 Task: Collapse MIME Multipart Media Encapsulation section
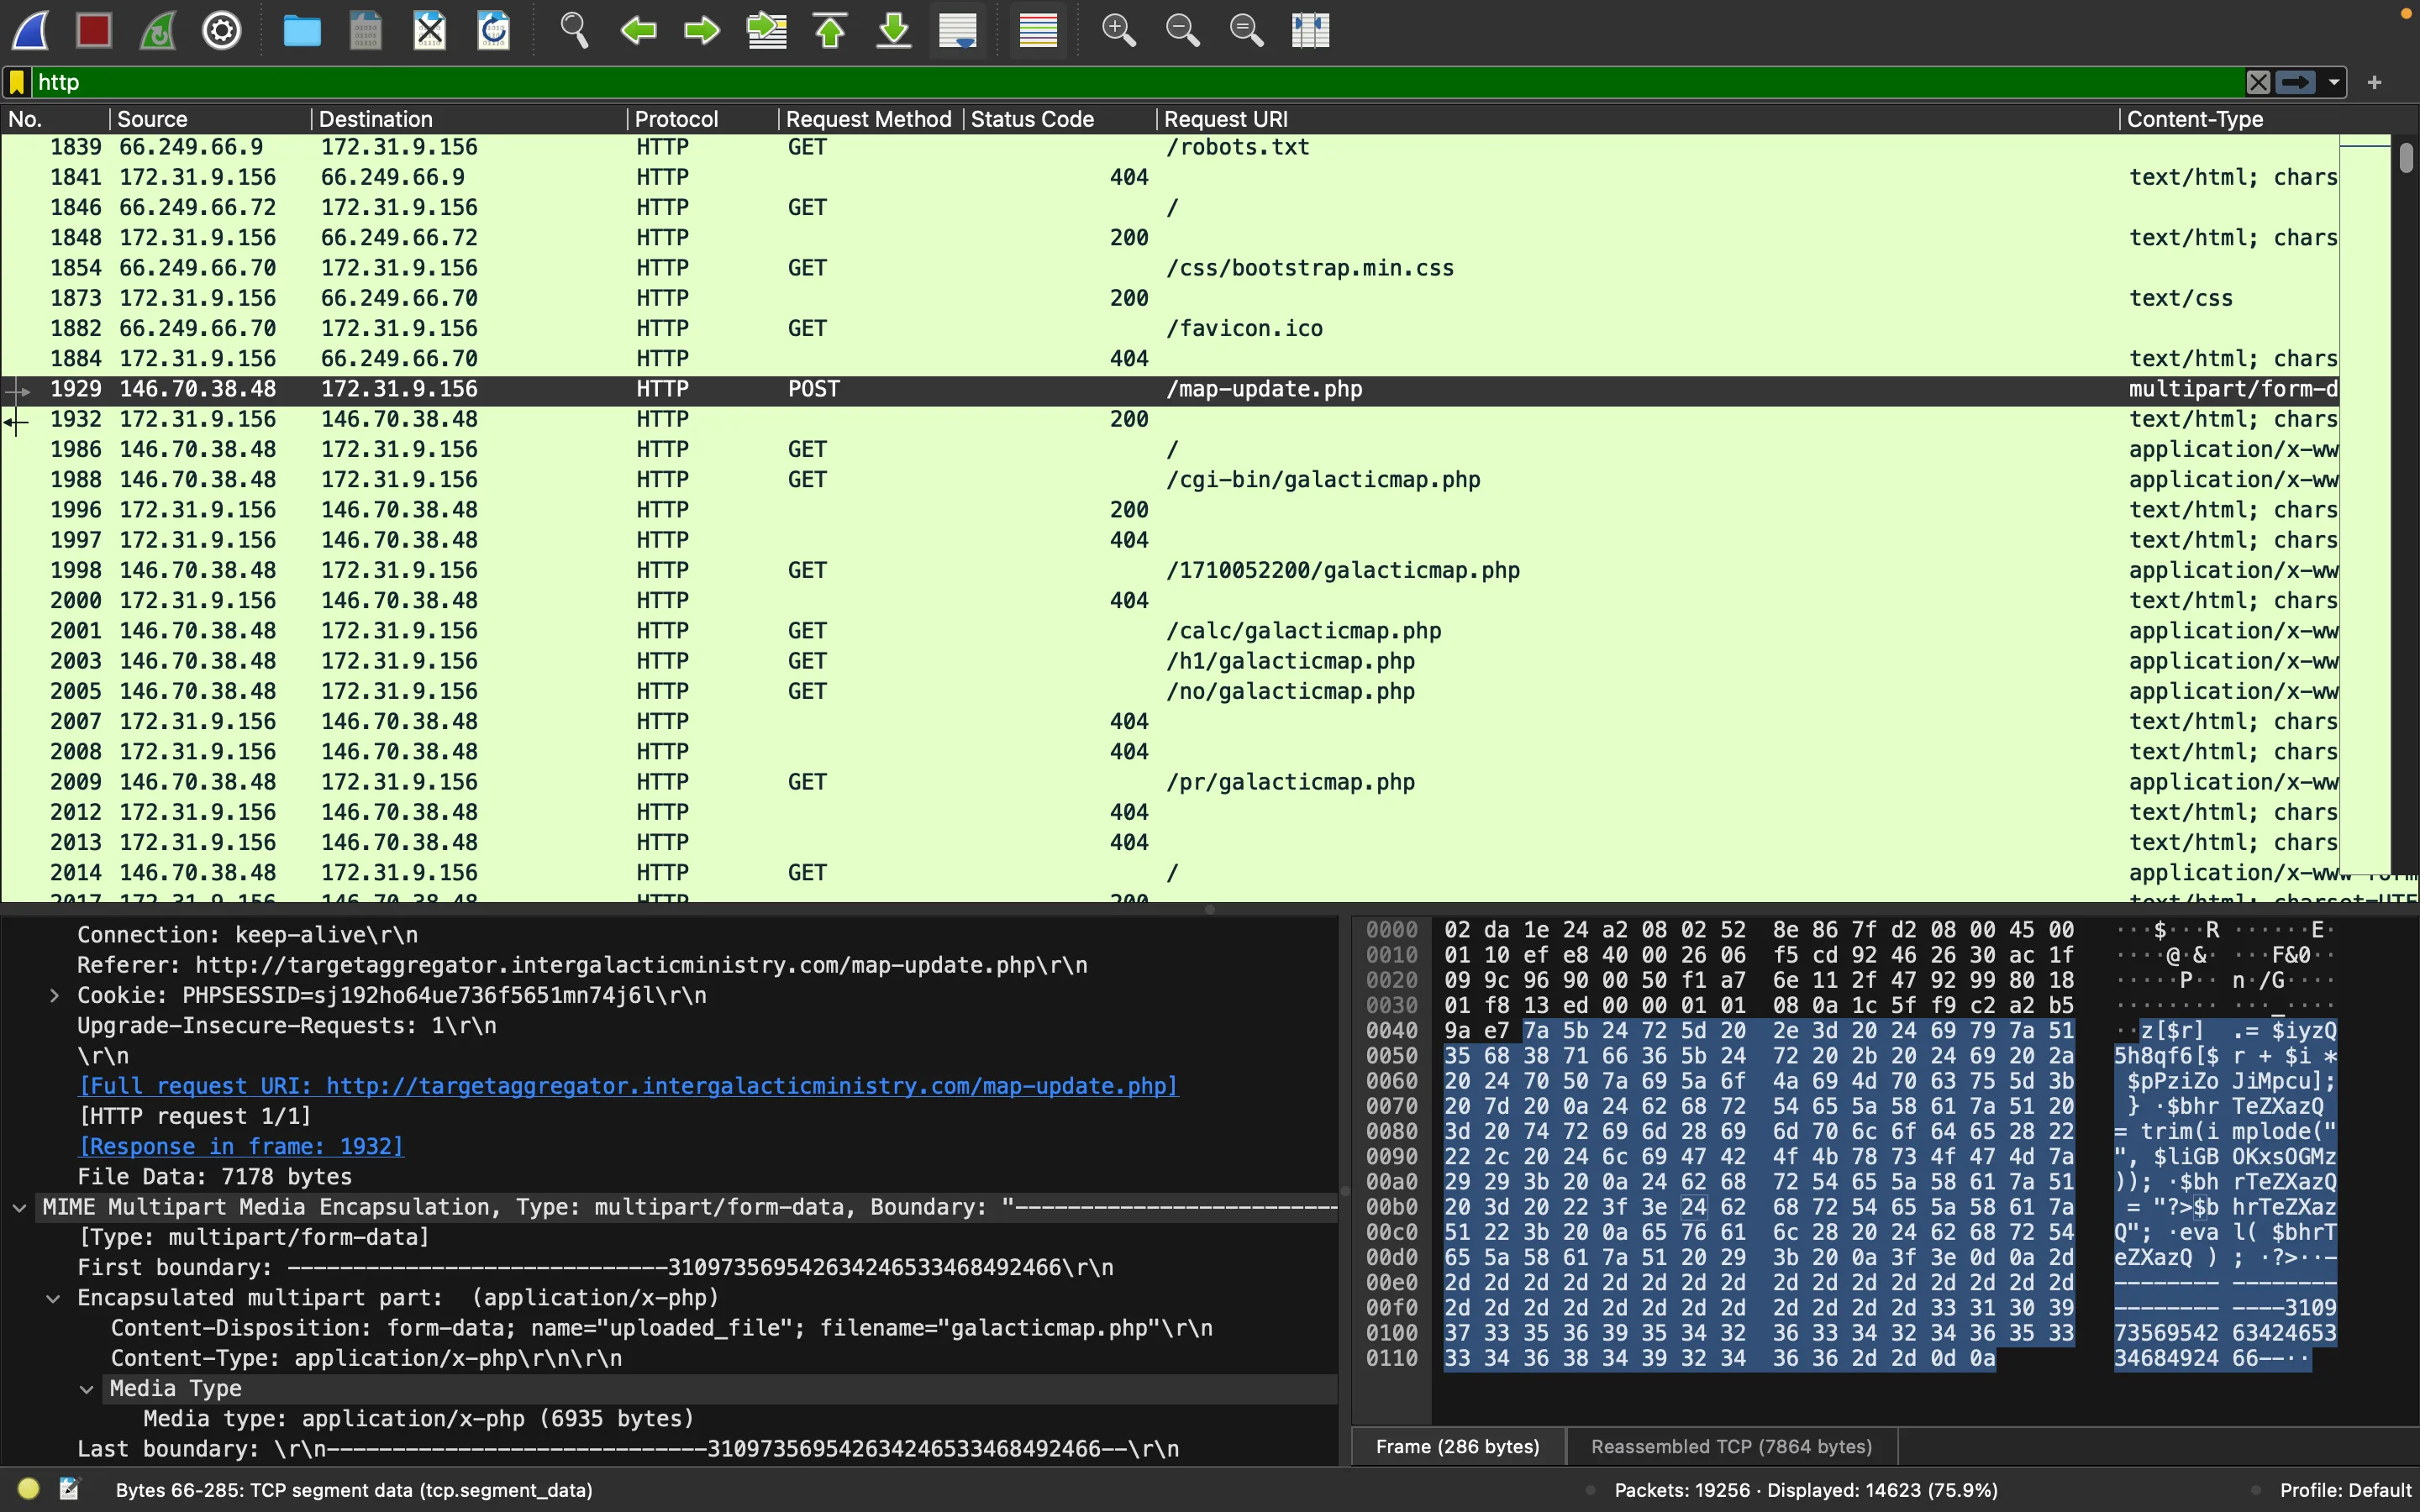19,1208
